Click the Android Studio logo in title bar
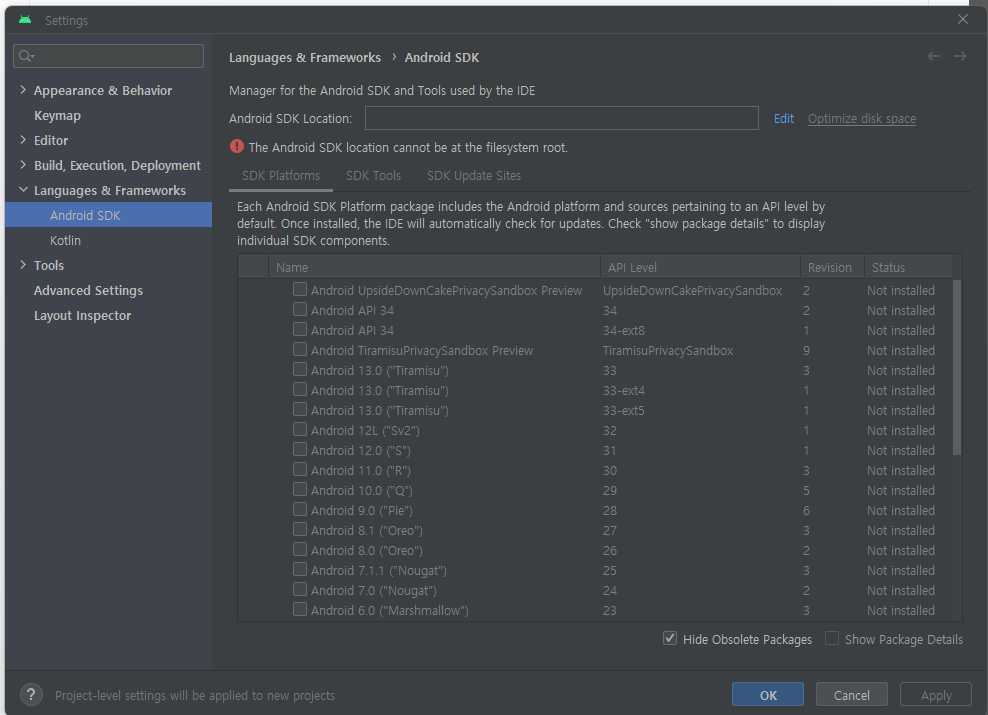 [x=25, y=20]
